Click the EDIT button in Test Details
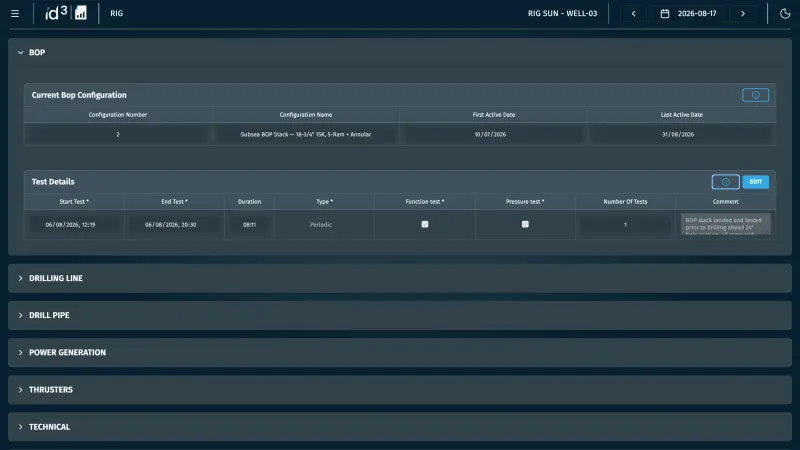 pos(756,182)
